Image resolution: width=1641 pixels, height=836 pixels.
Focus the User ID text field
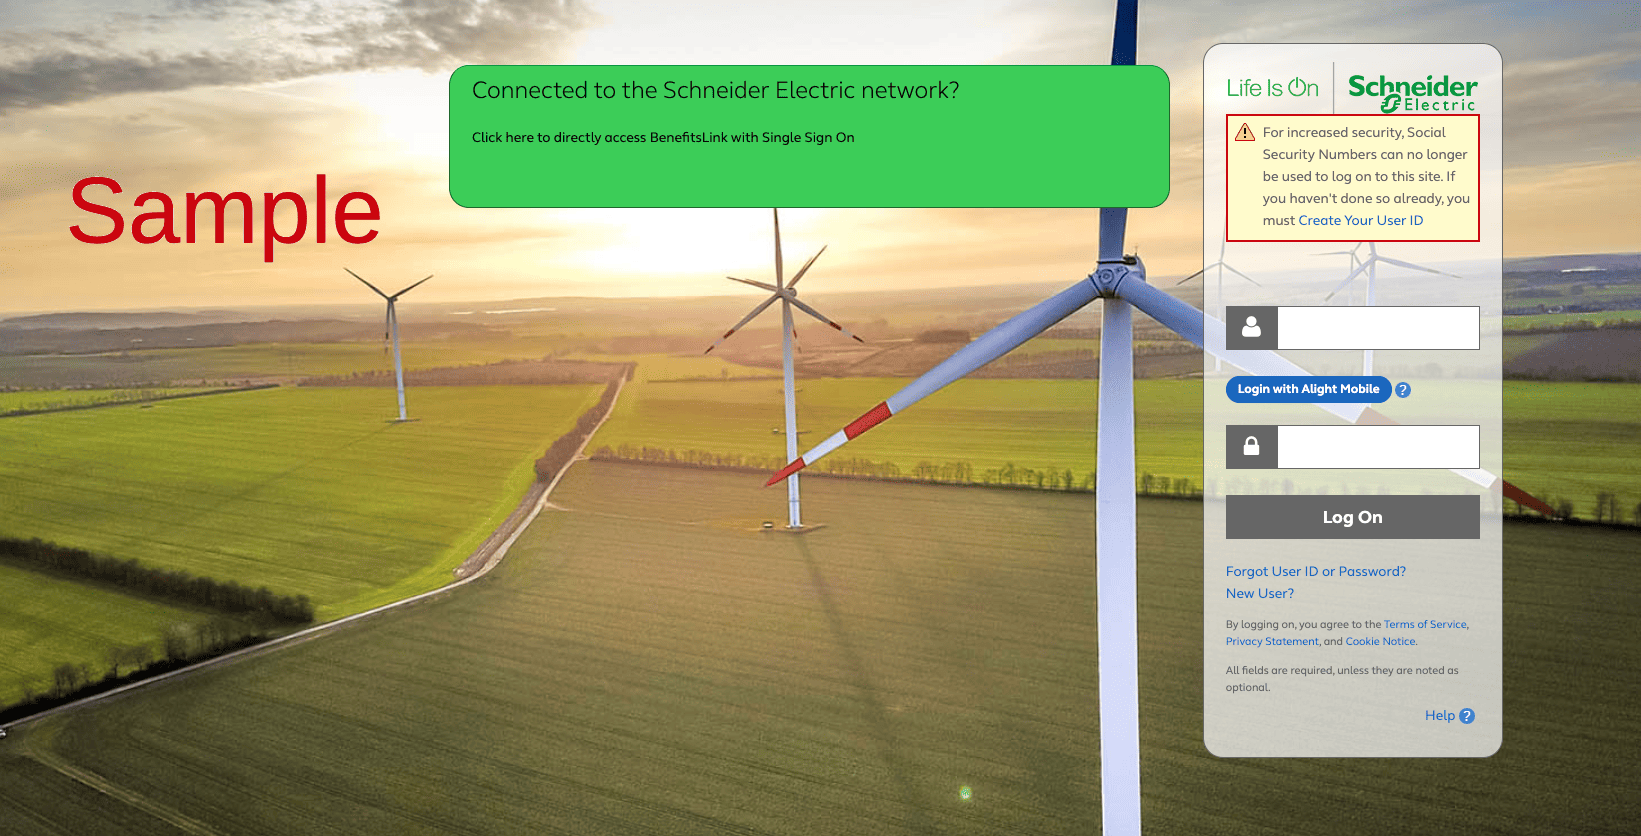(x=1378, y=328)
